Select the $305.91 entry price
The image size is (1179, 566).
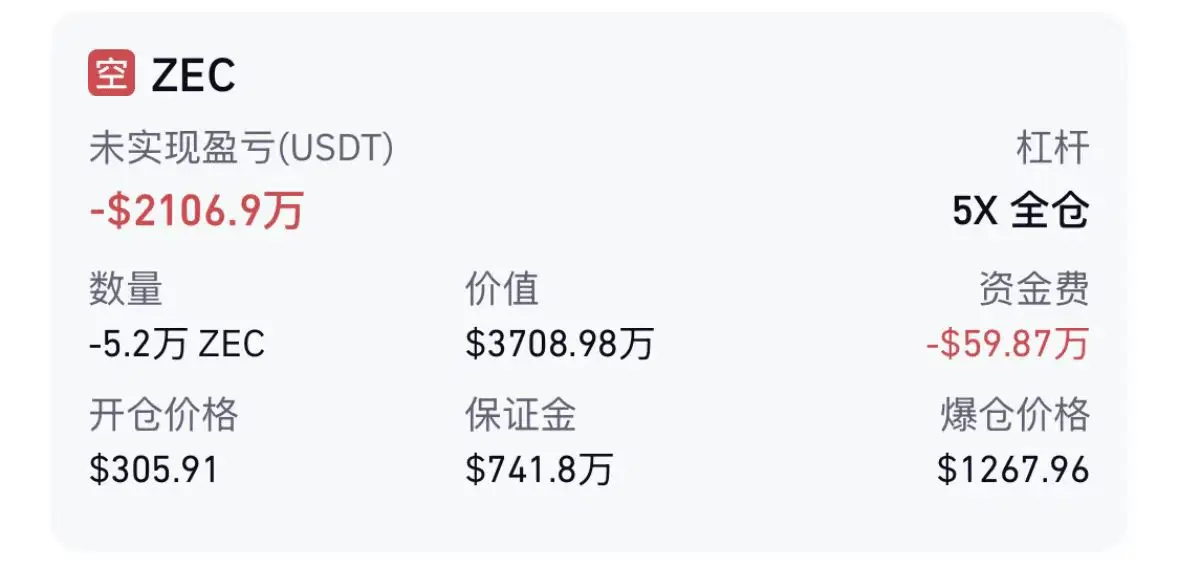click(x=153, y=469)
